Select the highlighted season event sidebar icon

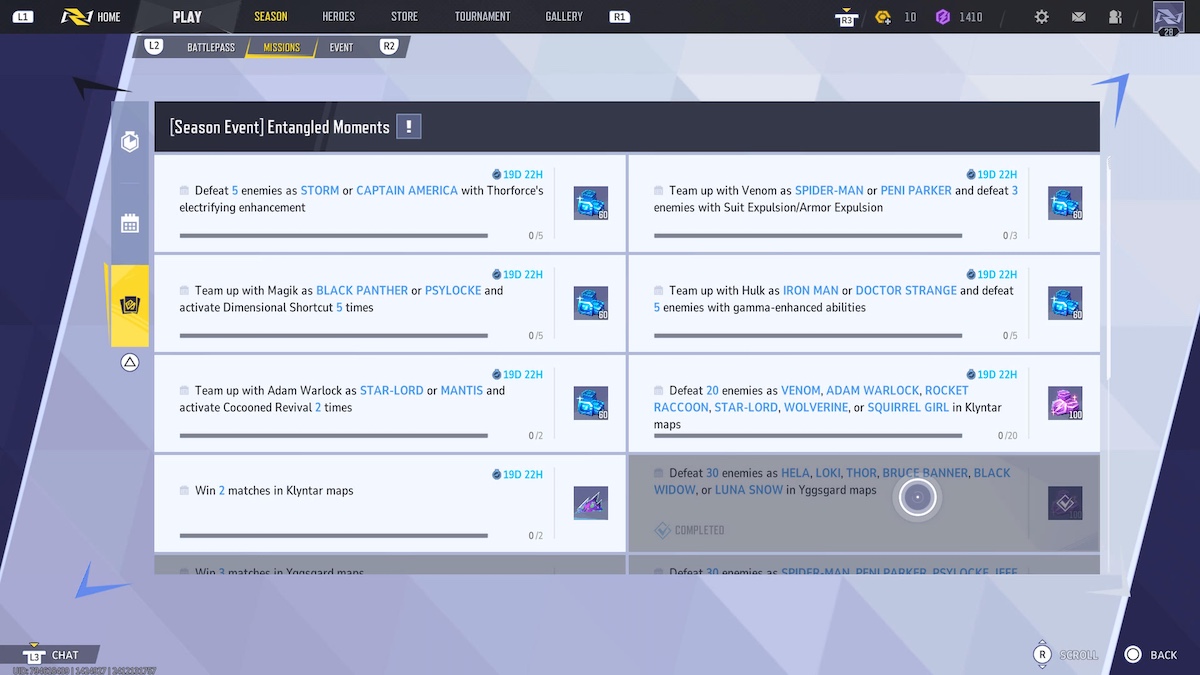point(130,305)
